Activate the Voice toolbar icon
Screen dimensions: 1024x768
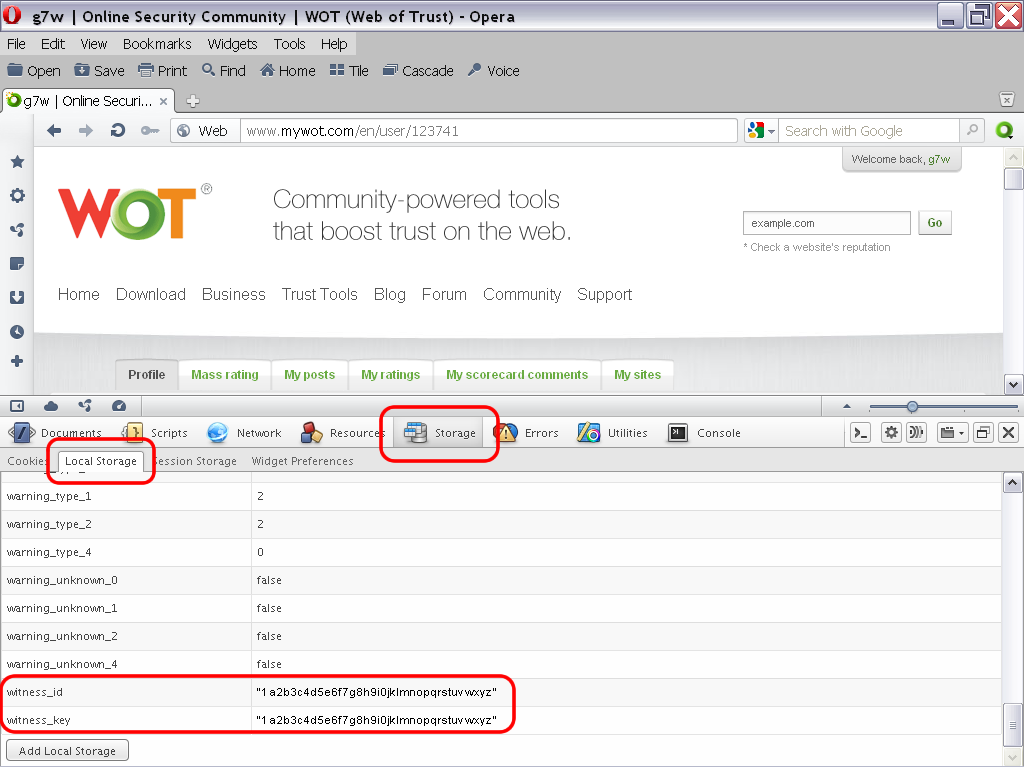pyautogui.click(x=475, y=70)
